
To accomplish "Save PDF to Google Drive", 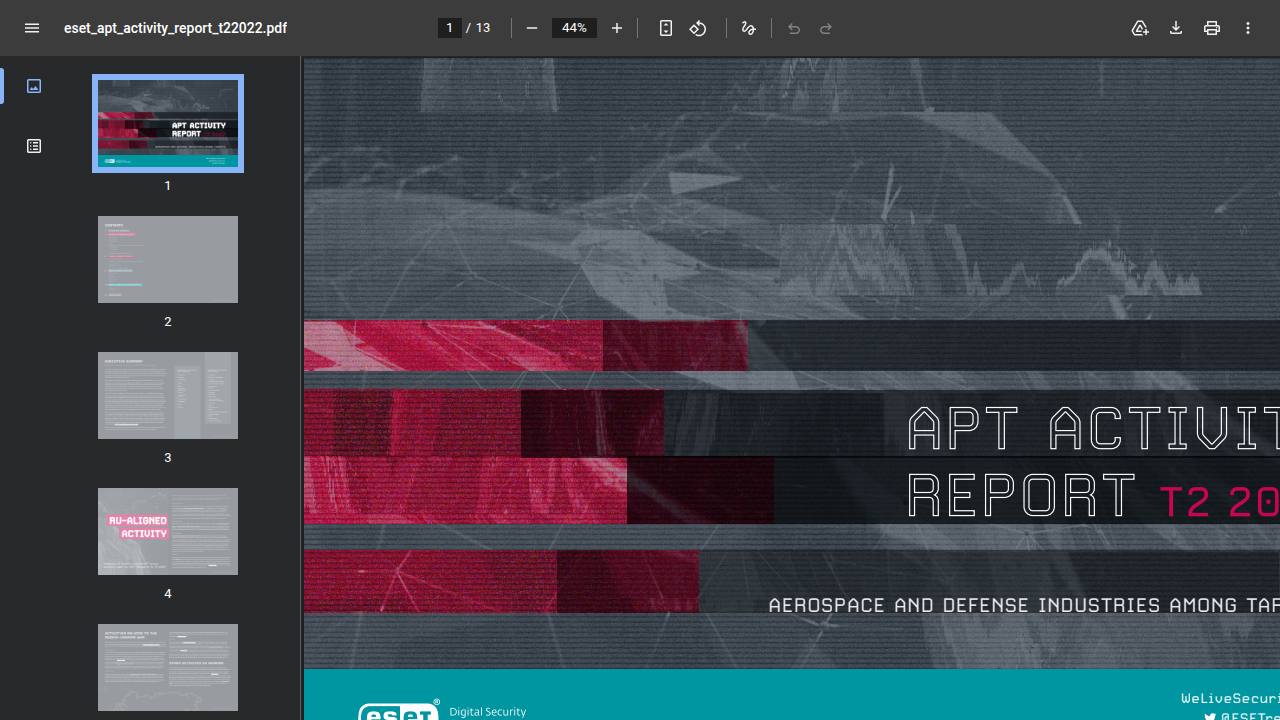I will click(1140, 28).
